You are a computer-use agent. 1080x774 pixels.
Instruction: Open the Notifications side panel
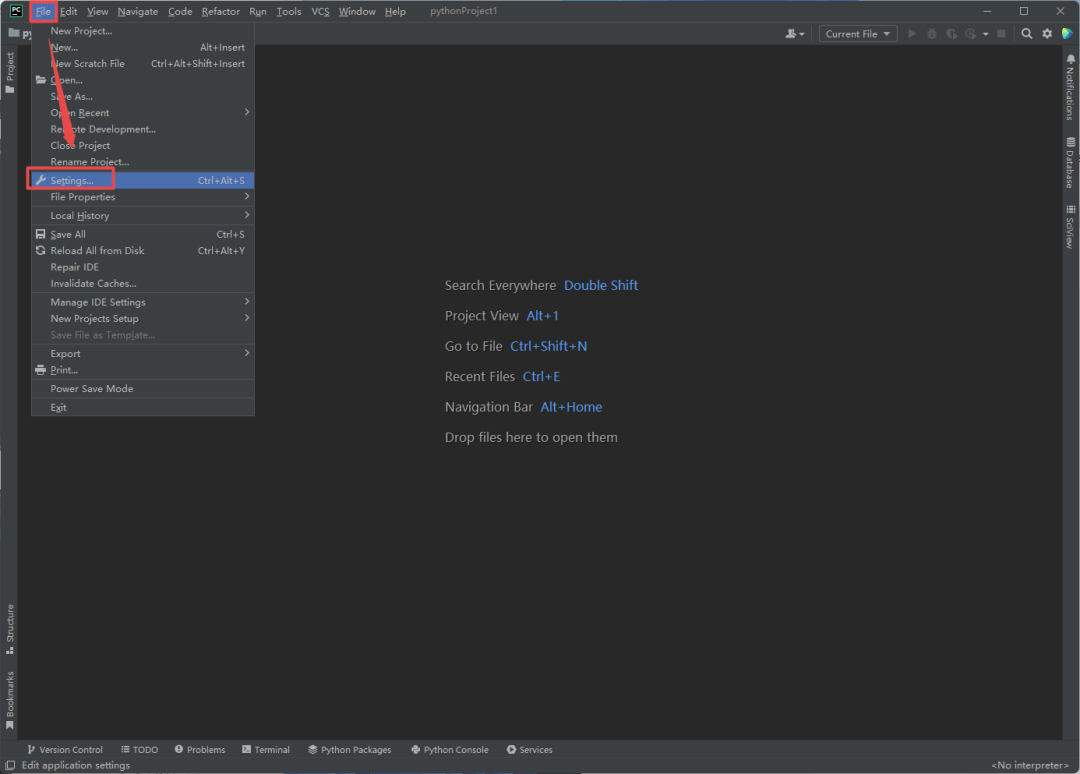[1070, 87]
